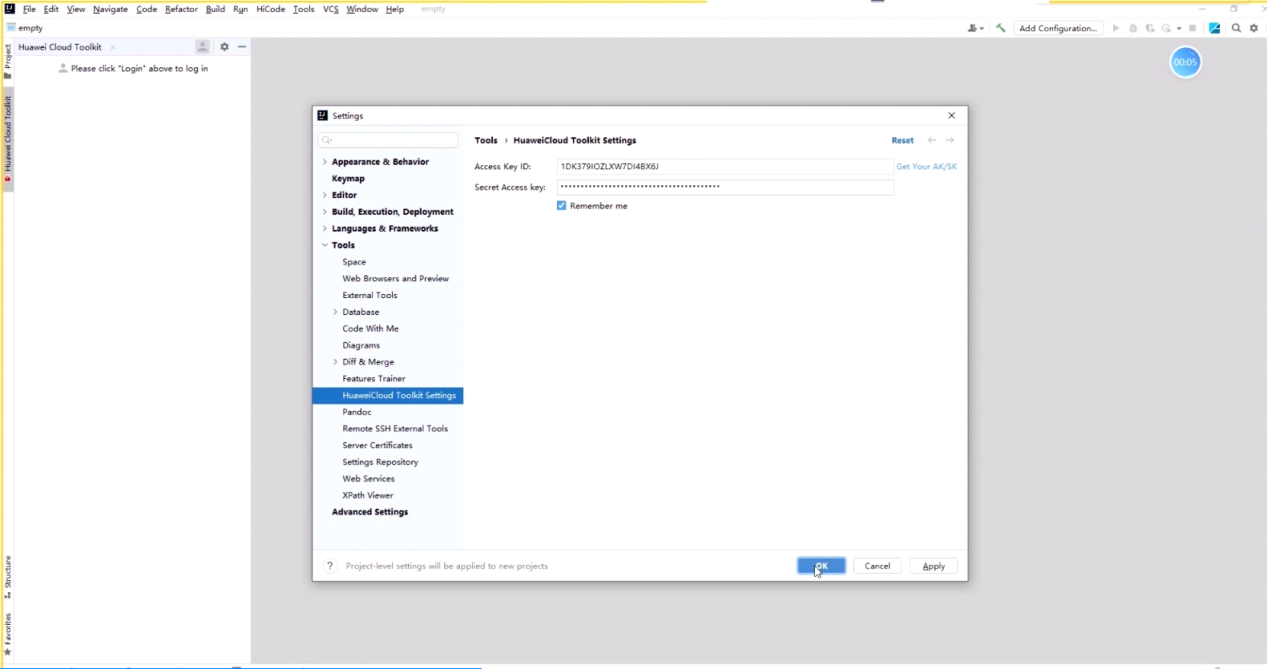
Task: Open the Structure tool window tab
Action: coord(7,577)
